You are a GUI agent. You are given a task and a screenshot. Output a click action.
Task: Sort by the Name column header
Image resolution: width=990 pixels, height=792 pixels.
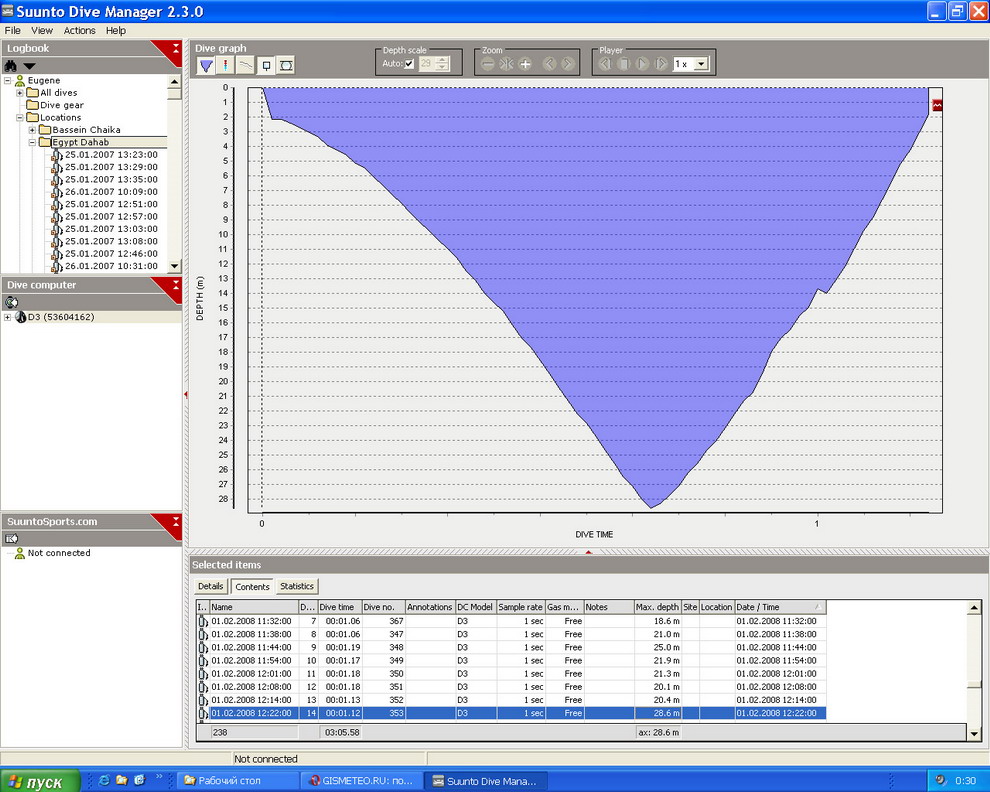coord(253,607)
